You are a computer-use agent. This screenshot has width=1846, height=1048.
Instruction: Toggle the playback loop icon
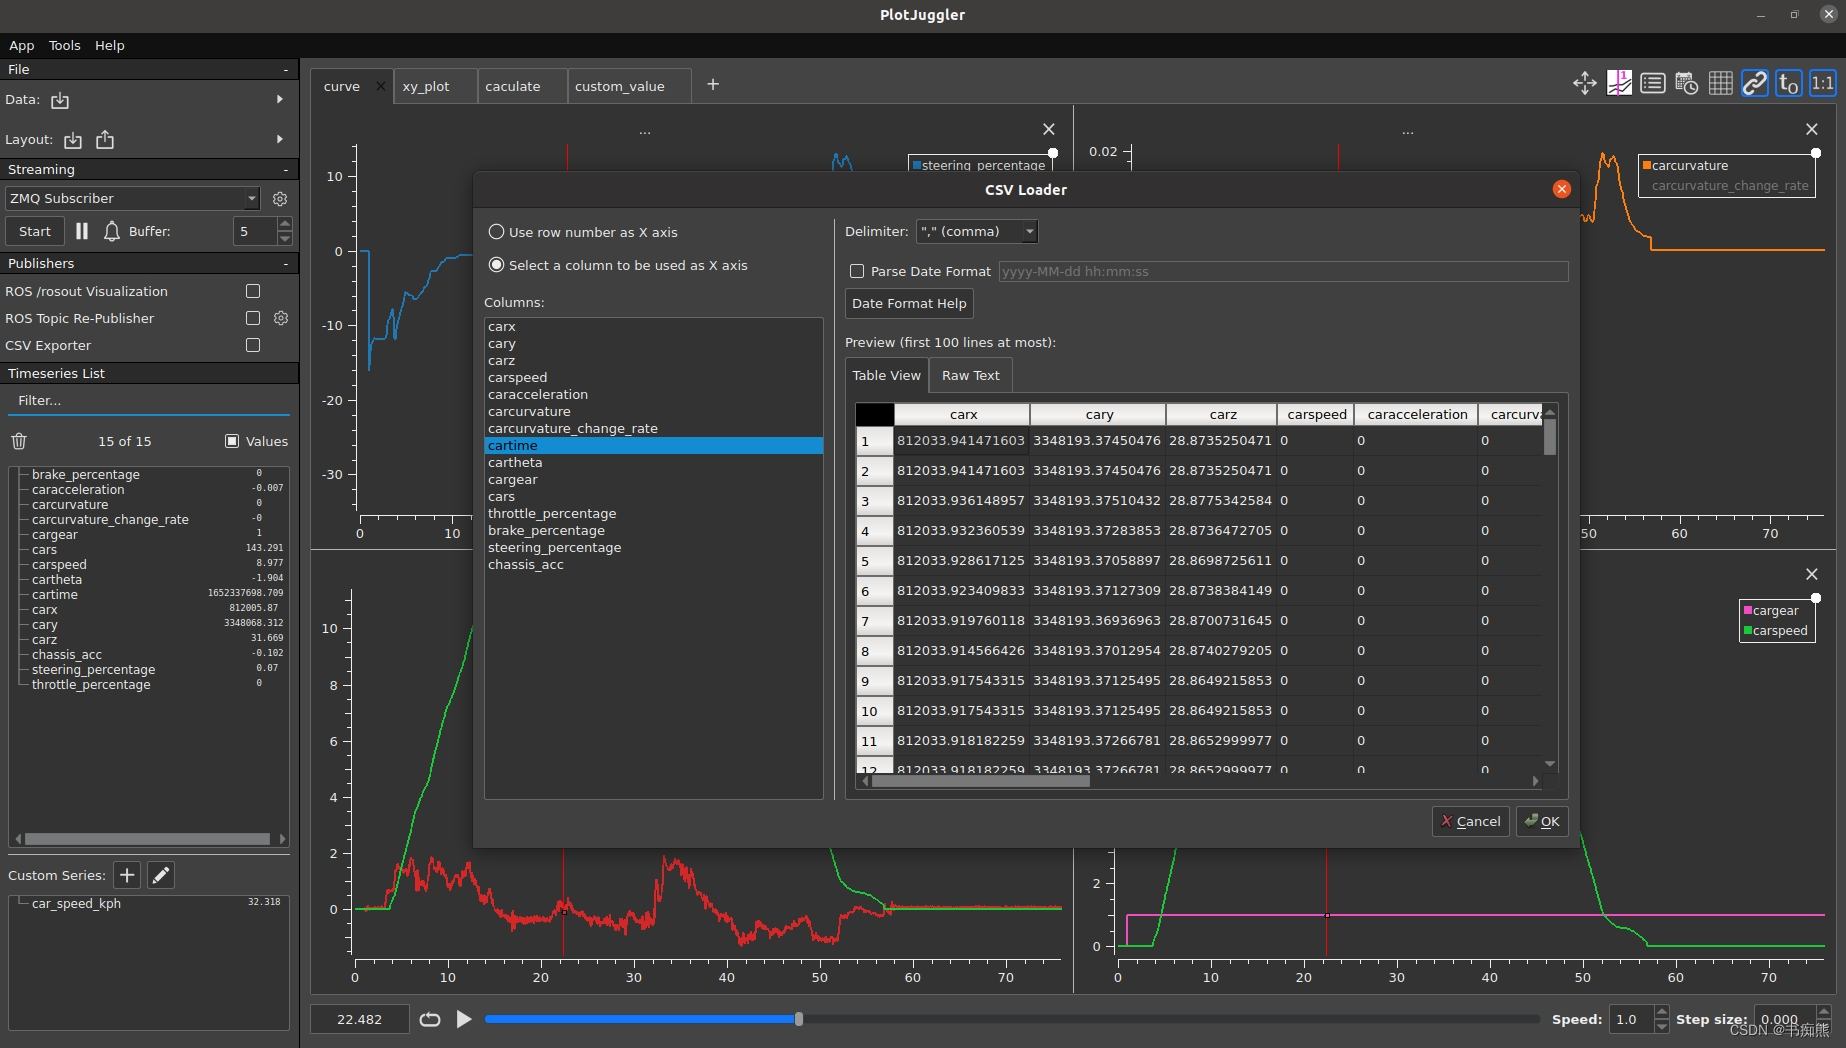pos(430,1019)
